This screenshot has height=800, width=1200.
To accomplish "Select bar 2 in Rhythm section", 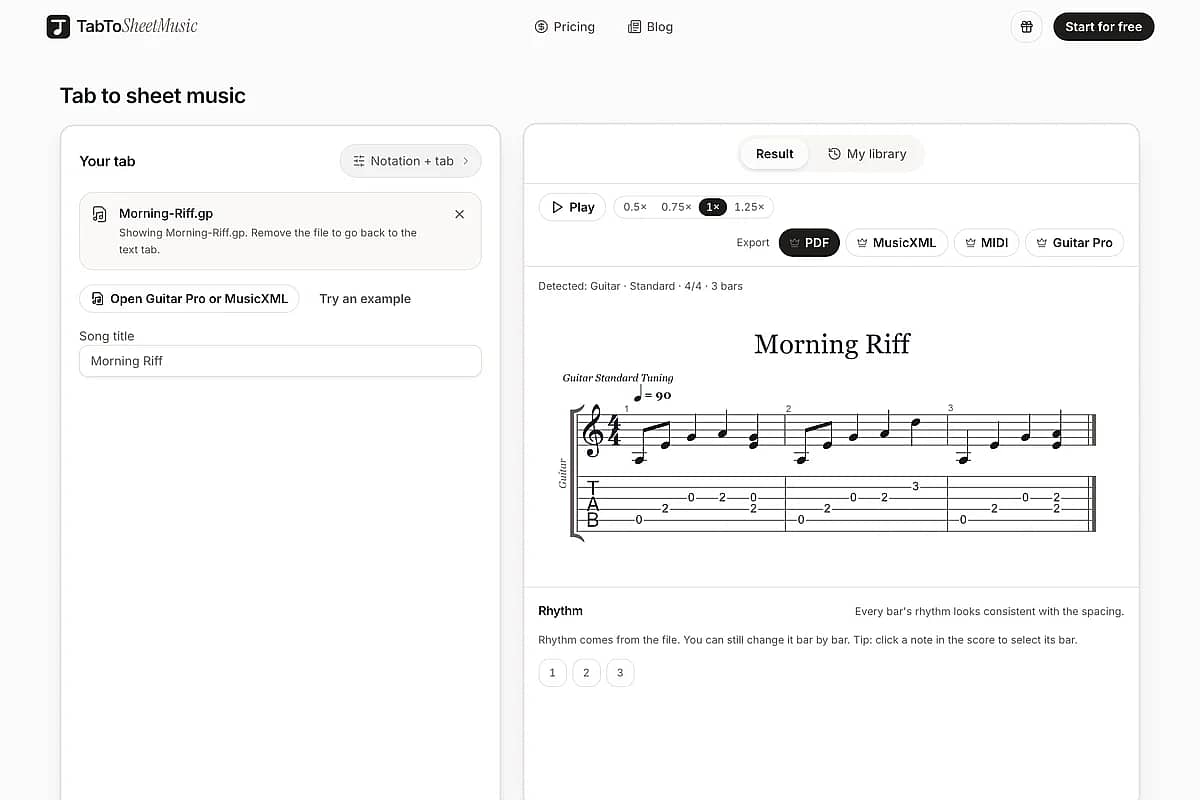I will [586, 673].
